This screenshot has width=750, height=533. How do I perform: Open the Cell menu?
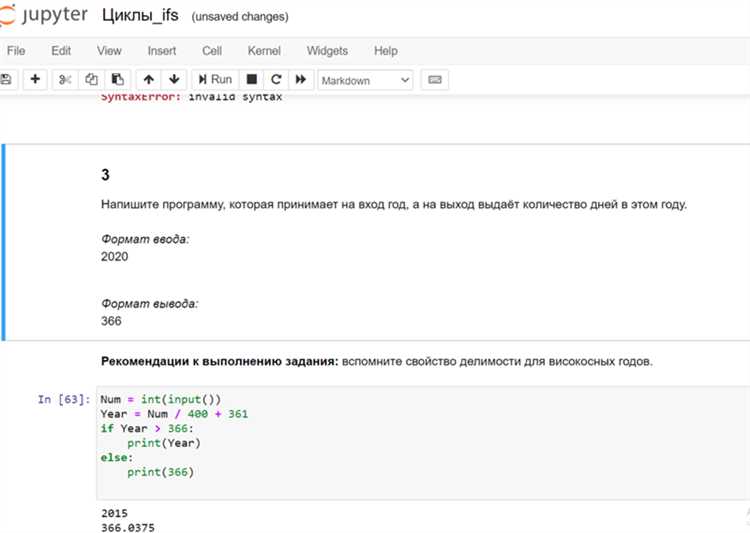pyautogui.click(x=212, y=51)
